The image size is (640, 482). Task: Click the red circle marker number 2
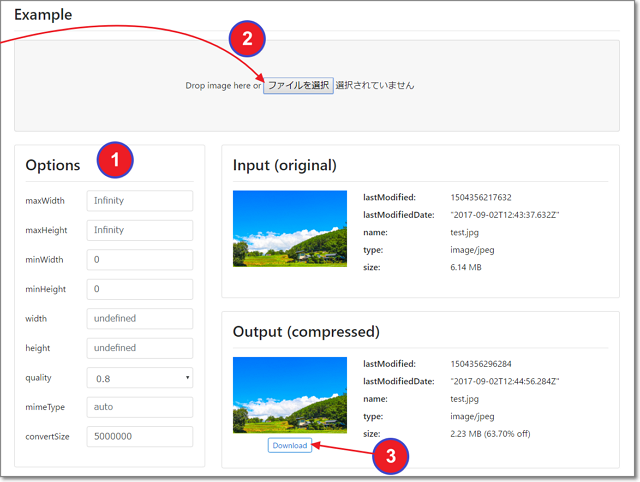247,39
